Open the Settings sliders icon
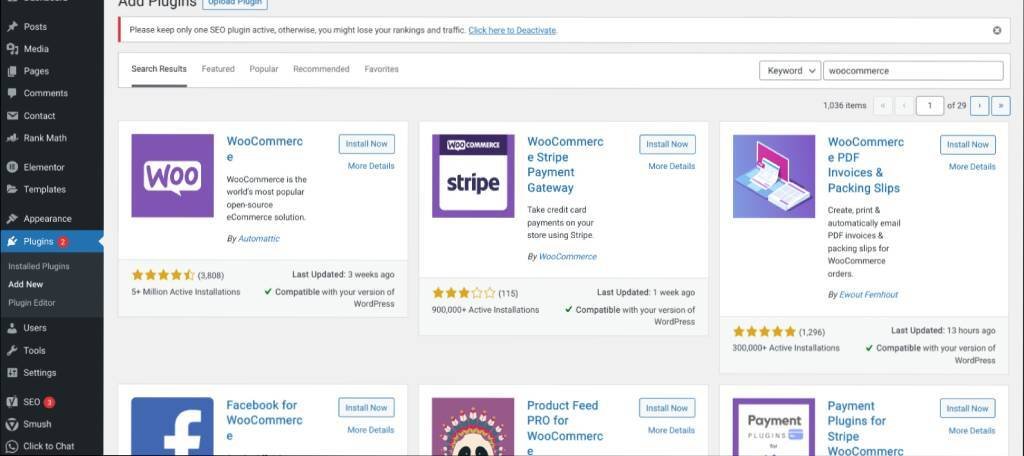 (x=12, y=373)
